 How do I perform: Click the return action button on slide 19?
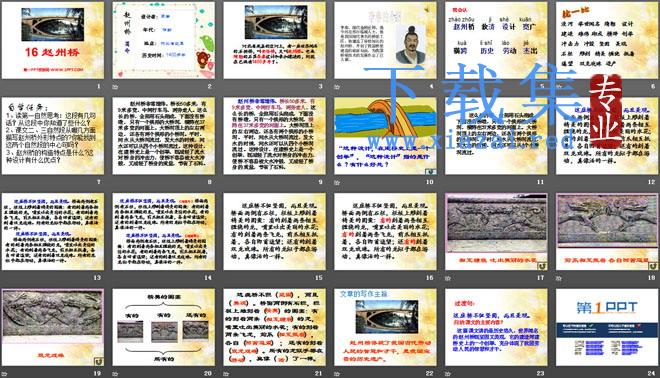pyautogui.click(x=98, y=361)
